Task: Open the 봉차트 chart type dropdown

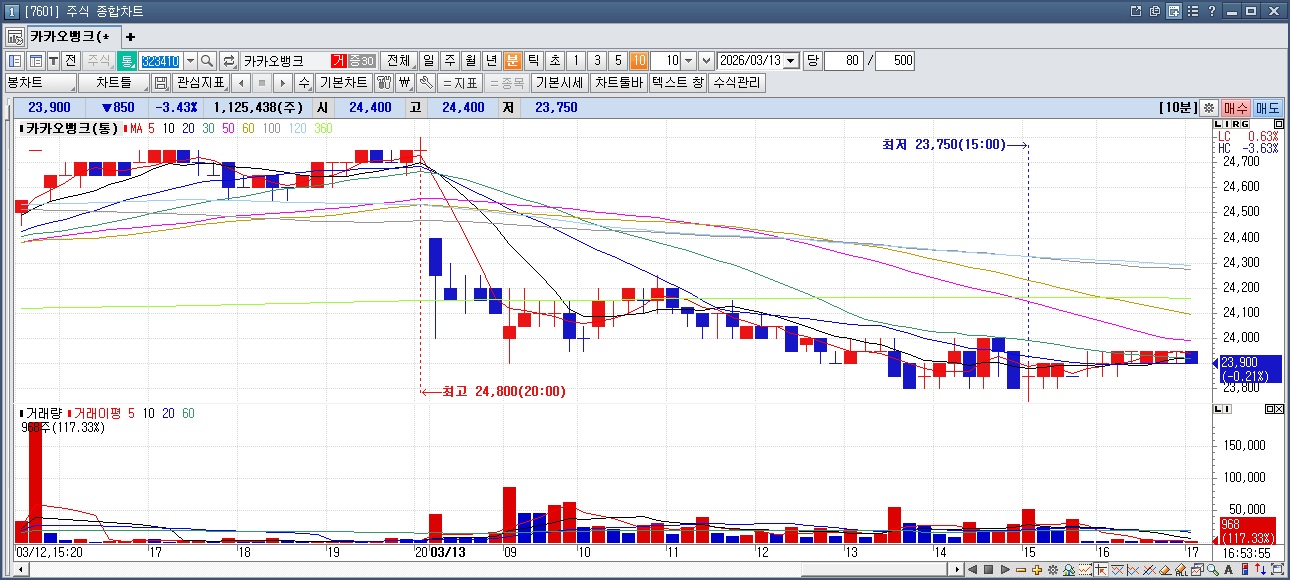Action: click(x=40, y=83)
